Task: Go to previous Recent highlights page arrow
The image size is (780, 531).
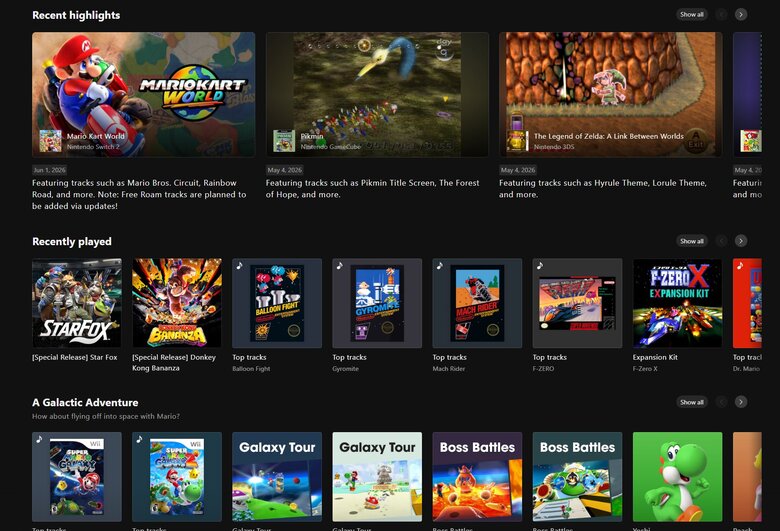Action: pyautogui.click(x=721, y=14)
